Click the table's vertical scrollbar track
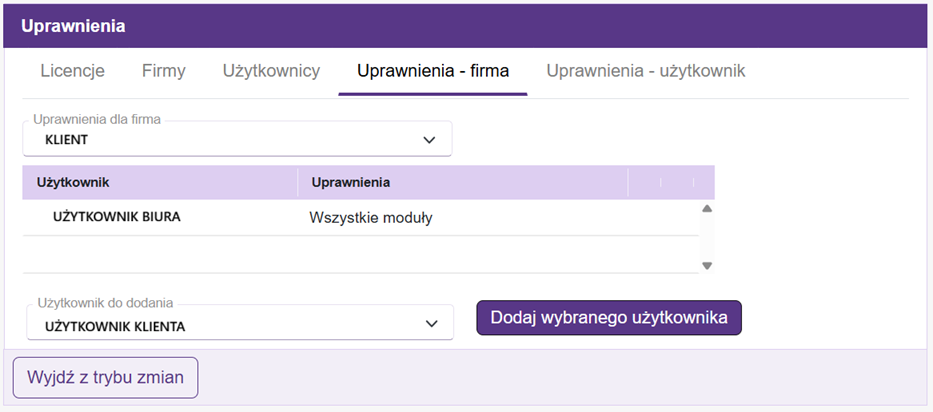The image size is (933, 412). (707, 238)
